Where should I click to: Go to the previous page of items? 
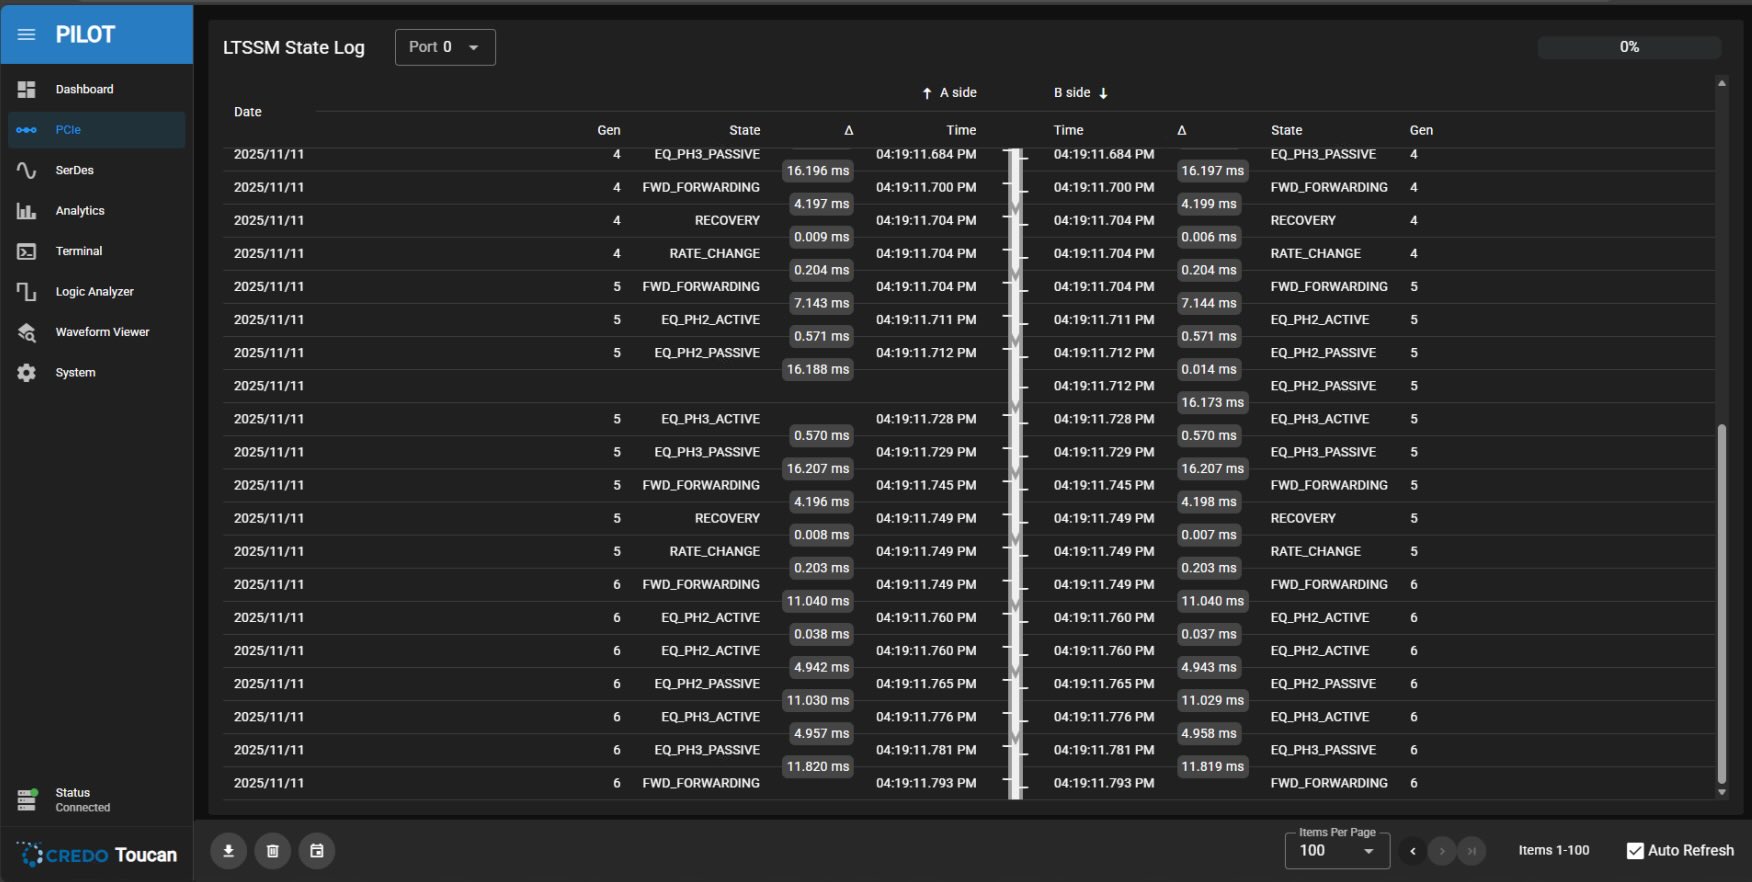tap(1412, 851)
